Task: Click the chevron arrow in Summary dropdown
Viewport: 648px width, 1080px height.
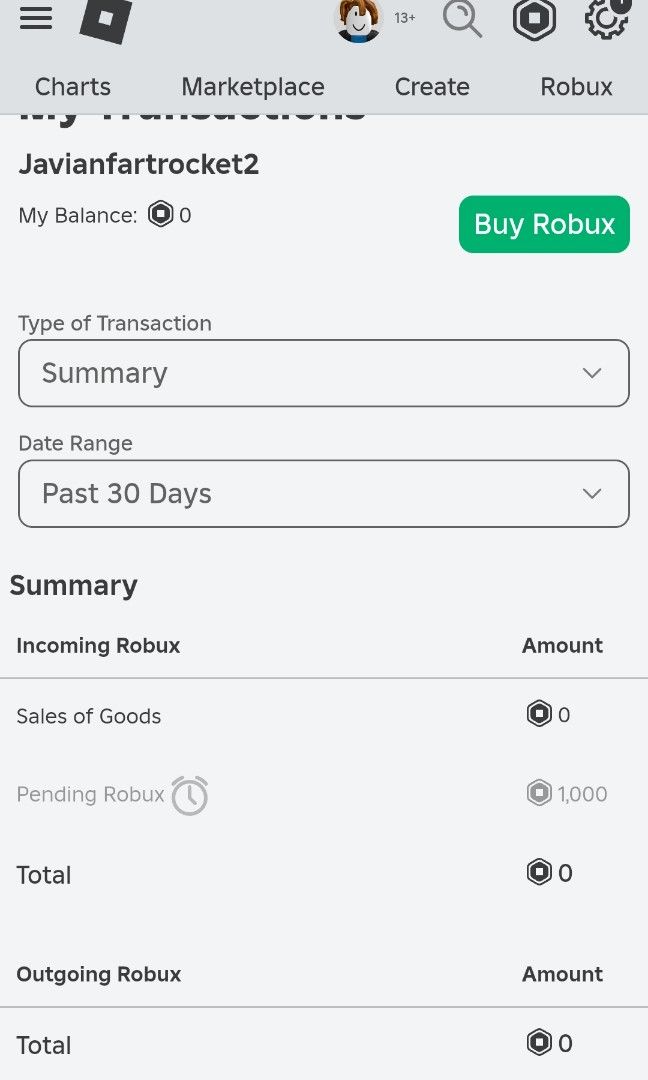Action: click(x=592, y=373)
